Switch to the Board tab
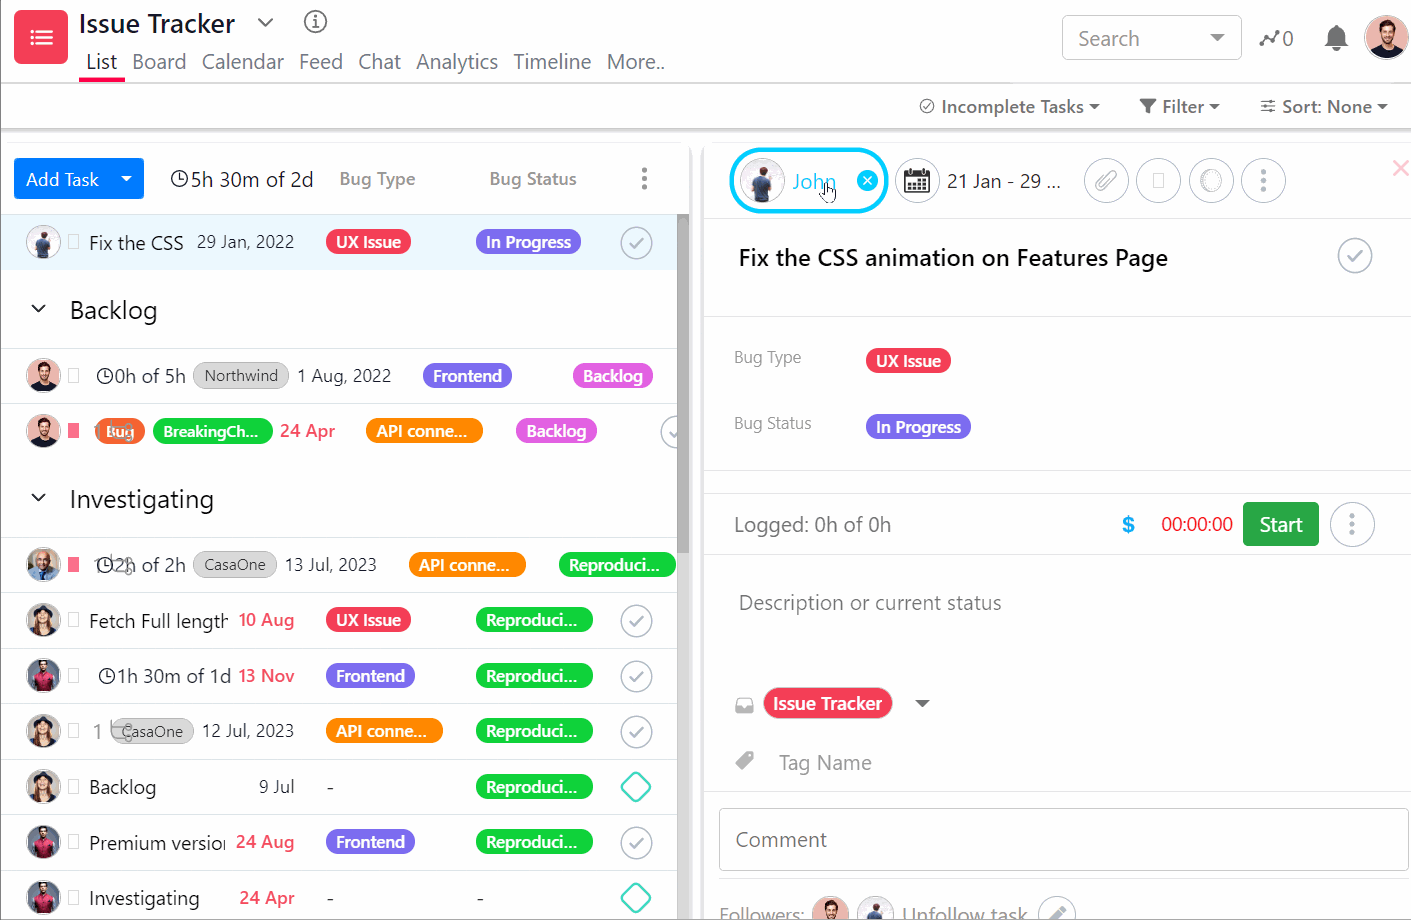This screenshot has width=1411, height=920. tap(159, 61)
